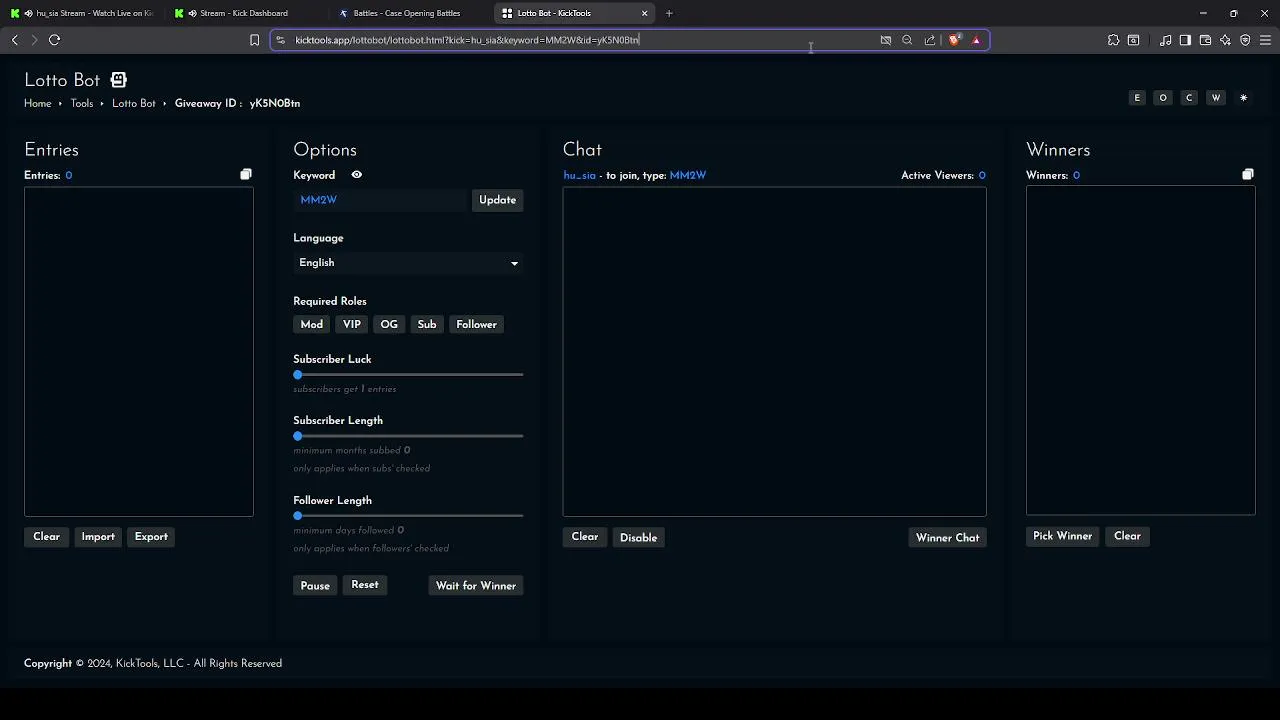The width and height of the screenshot is (1280, 720).
Task: Toggle the Sub required role
Action: tap(427, 324)
